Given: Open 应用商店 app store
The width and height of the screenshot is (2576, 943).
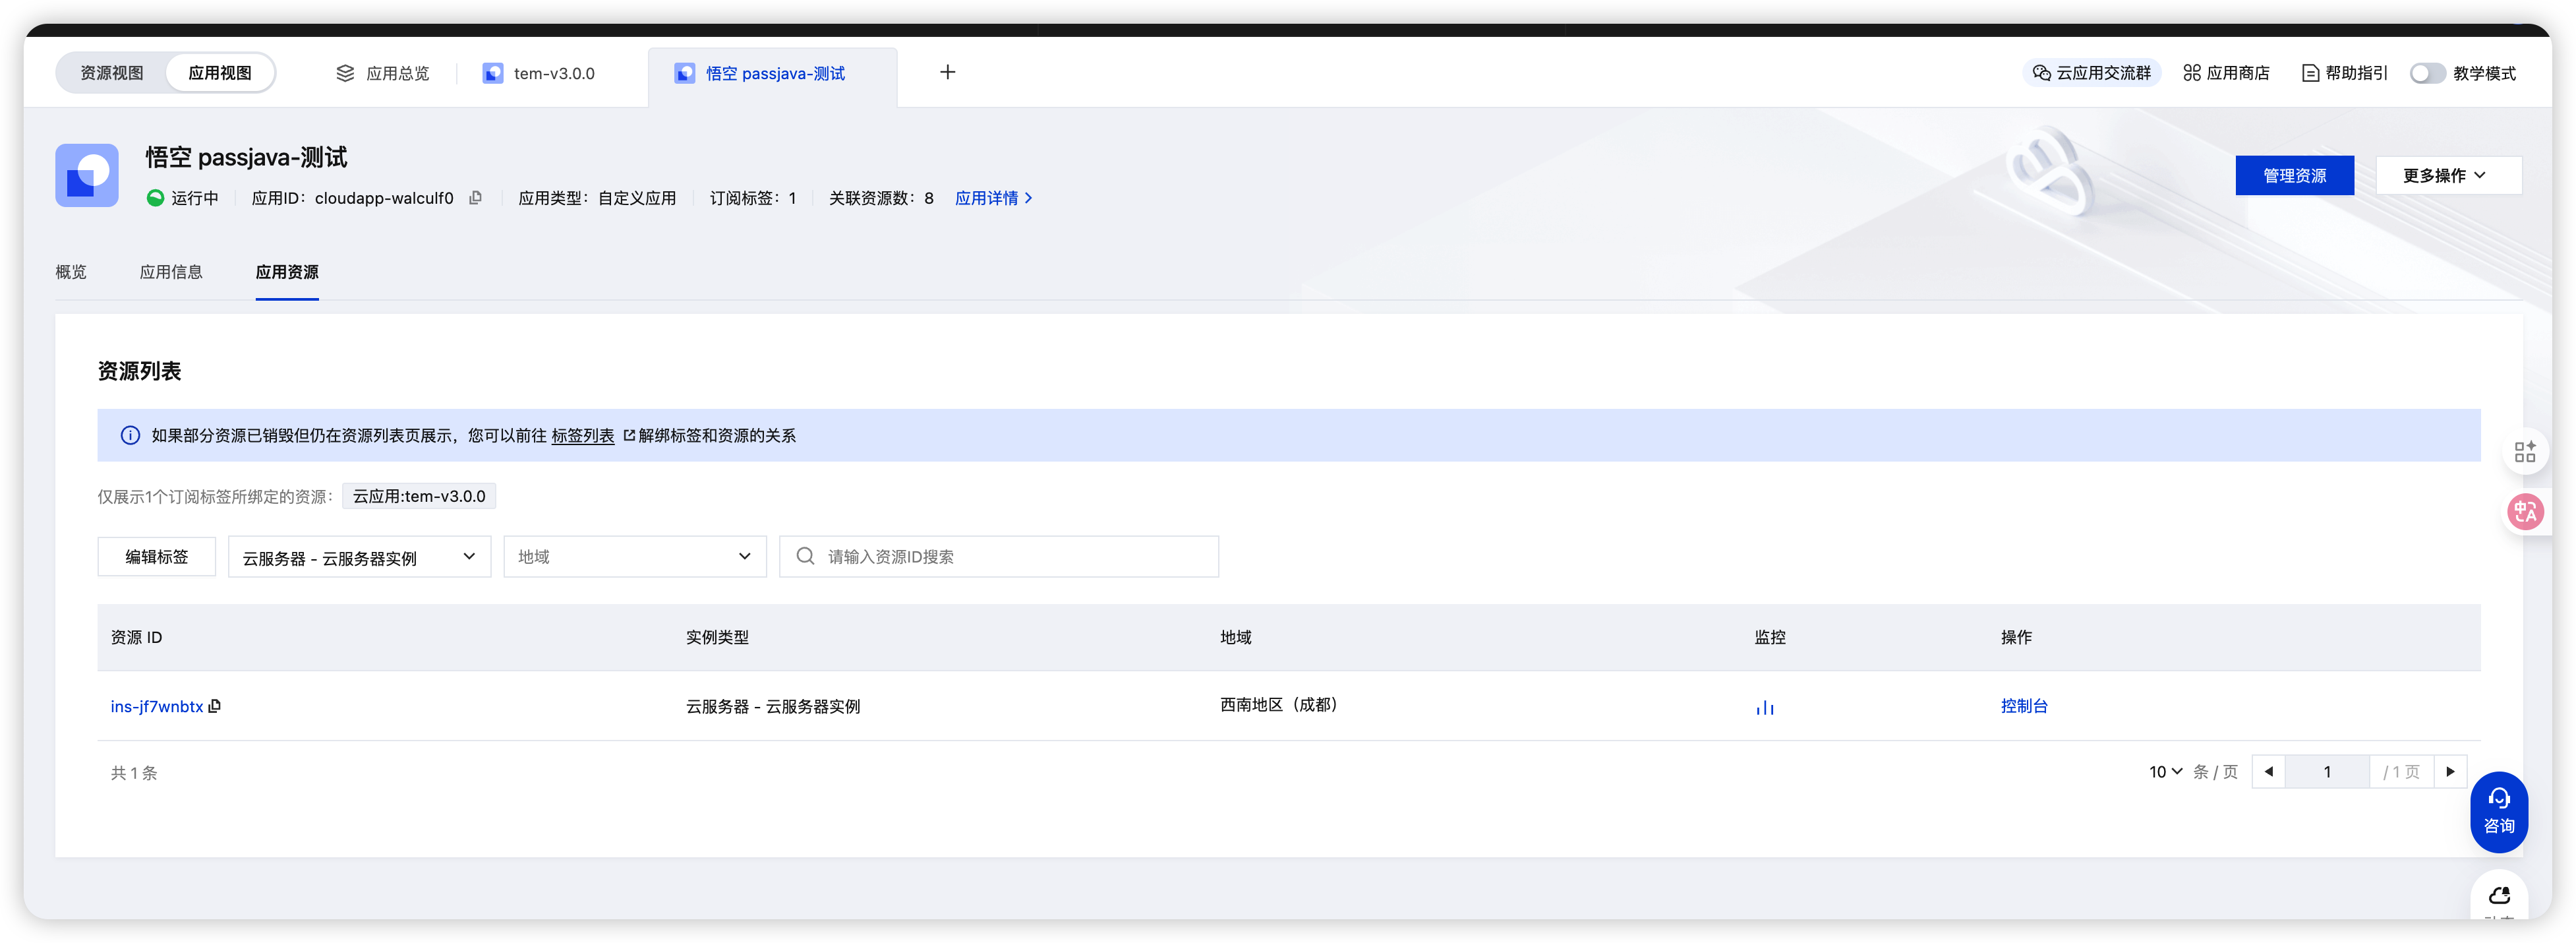Looking at the screenshot, I should tap(2226, 73).
